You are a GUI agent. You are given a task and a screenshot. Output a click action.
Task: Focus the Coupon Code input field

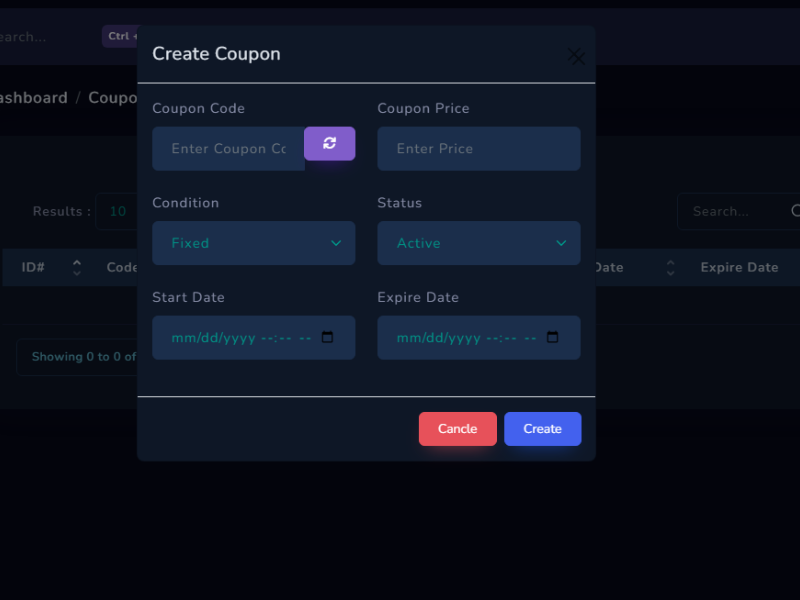228,149
